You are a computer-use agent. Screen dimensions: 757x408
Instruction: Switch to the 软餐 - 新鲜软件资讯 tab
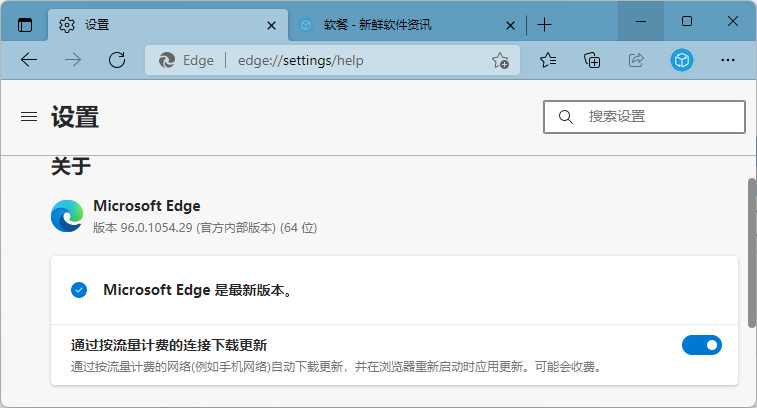click(x=400, y=25)
